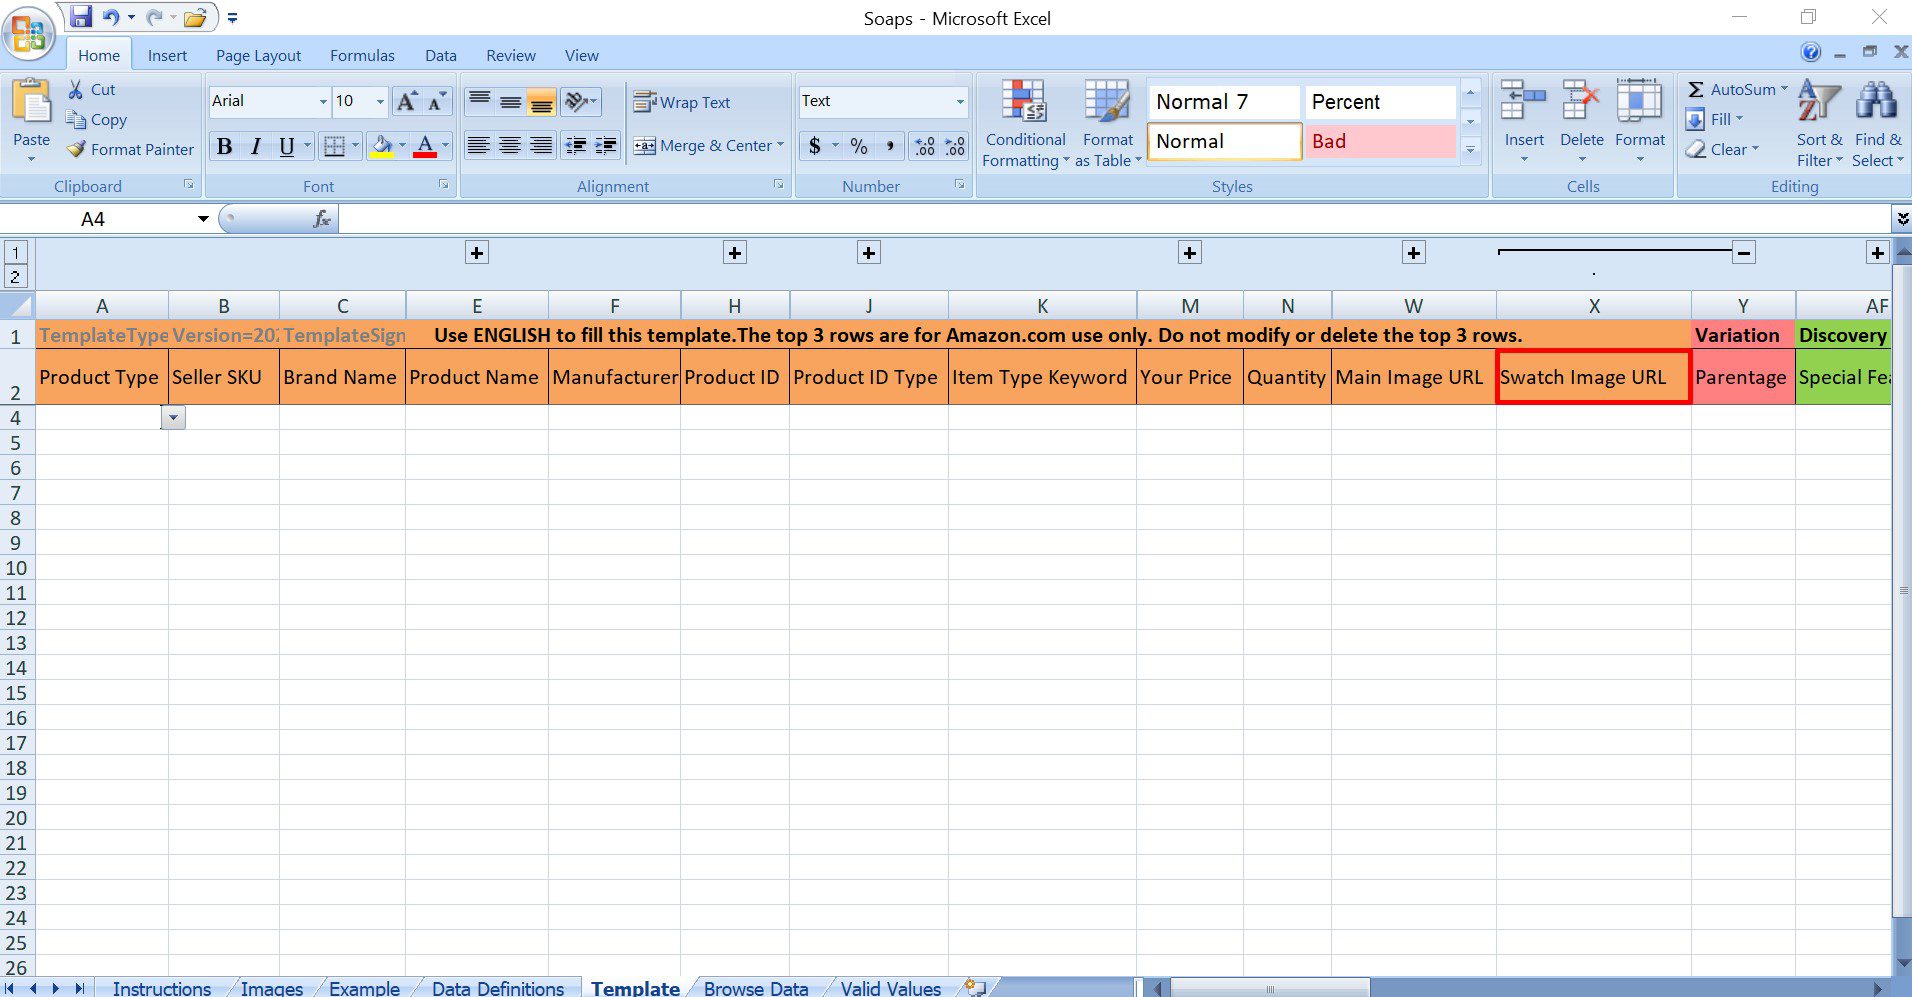This screenshot has height=997, width=1912.
Task: Apply yellow fill color to cell
Action: click(x=382, y=146)
